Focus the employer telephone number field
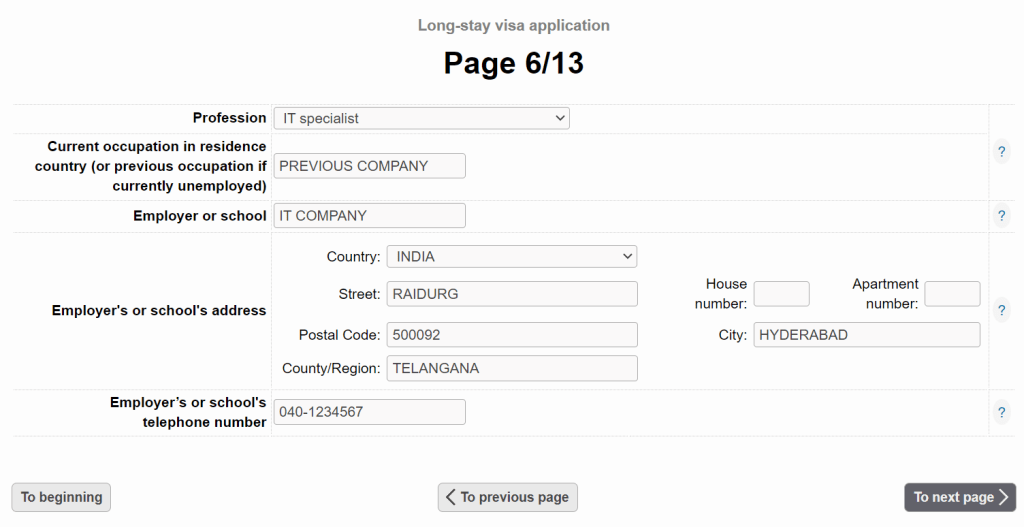This screenshot has width=1024, height=527. click(369, 412)
